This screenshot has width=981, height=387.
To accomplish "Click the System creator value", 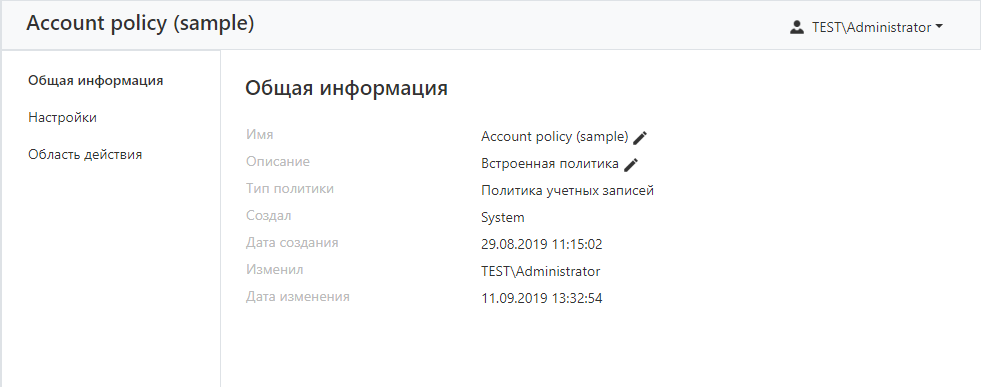I will 502,218.
